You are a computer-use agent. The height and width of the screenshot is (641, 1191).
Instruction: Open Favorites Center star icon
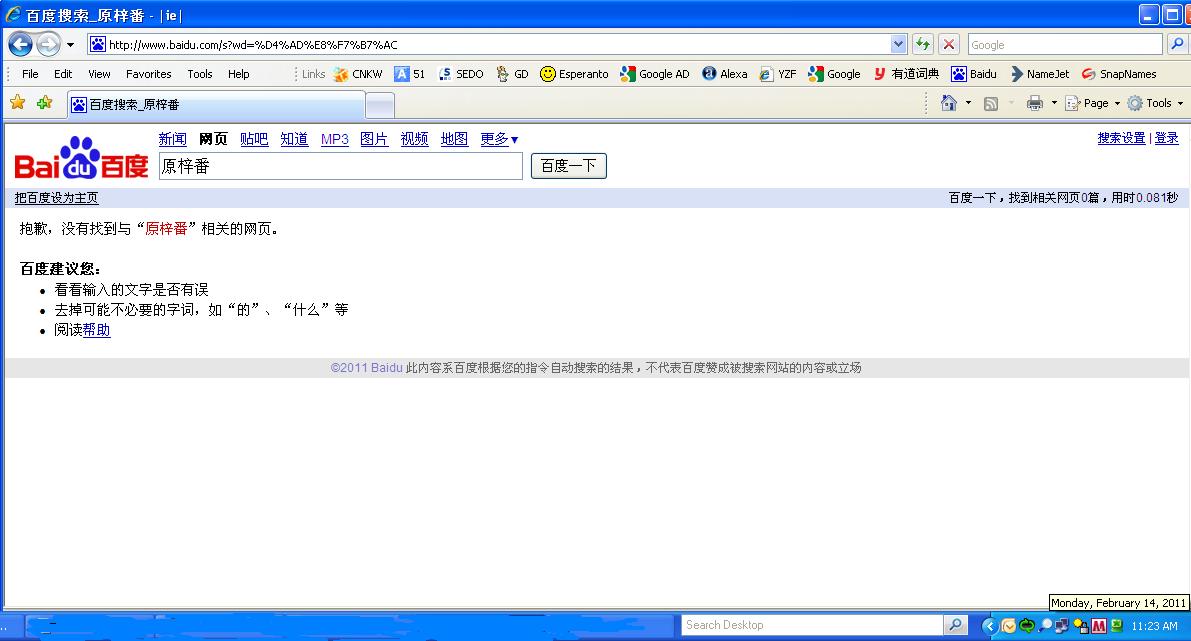coord(17,103)
